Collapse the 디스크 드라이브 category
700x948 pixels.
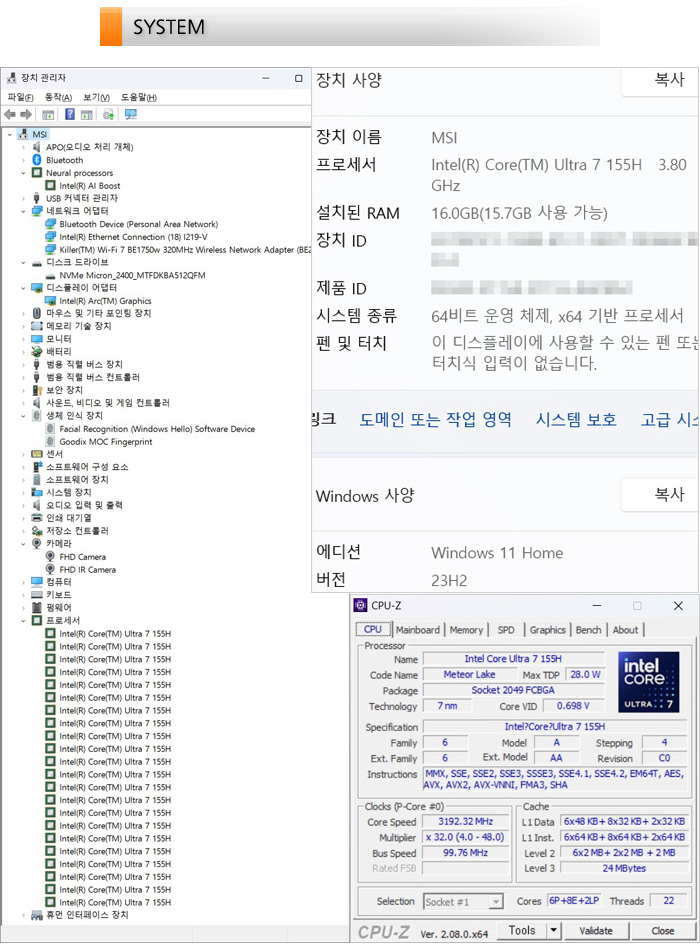click(24, 262)
